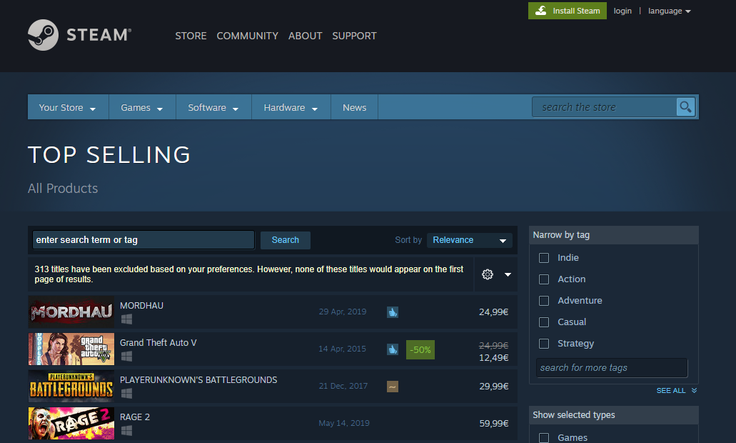Click the login link
The width and height of the screenshot is (736, 443).
coord(622,11)
